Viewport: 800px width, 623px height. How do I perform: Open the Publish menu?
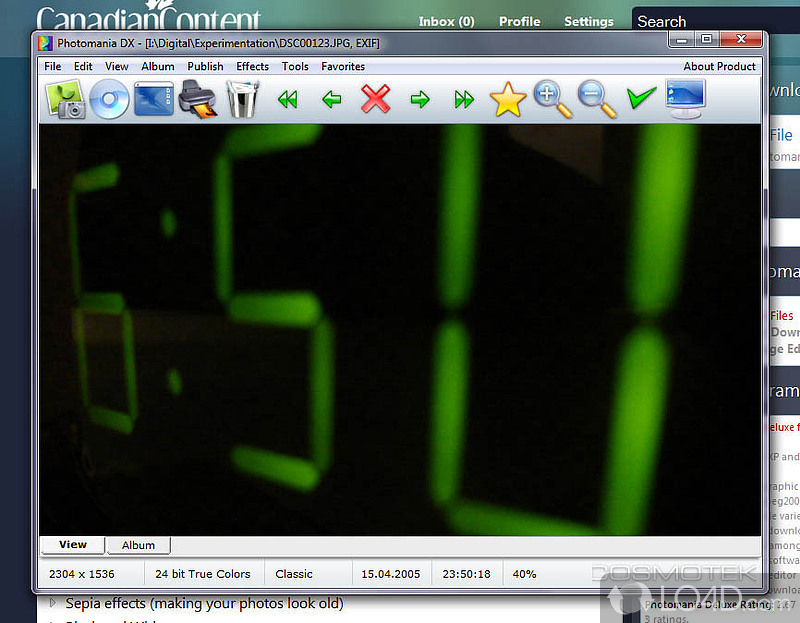[205, 66]
